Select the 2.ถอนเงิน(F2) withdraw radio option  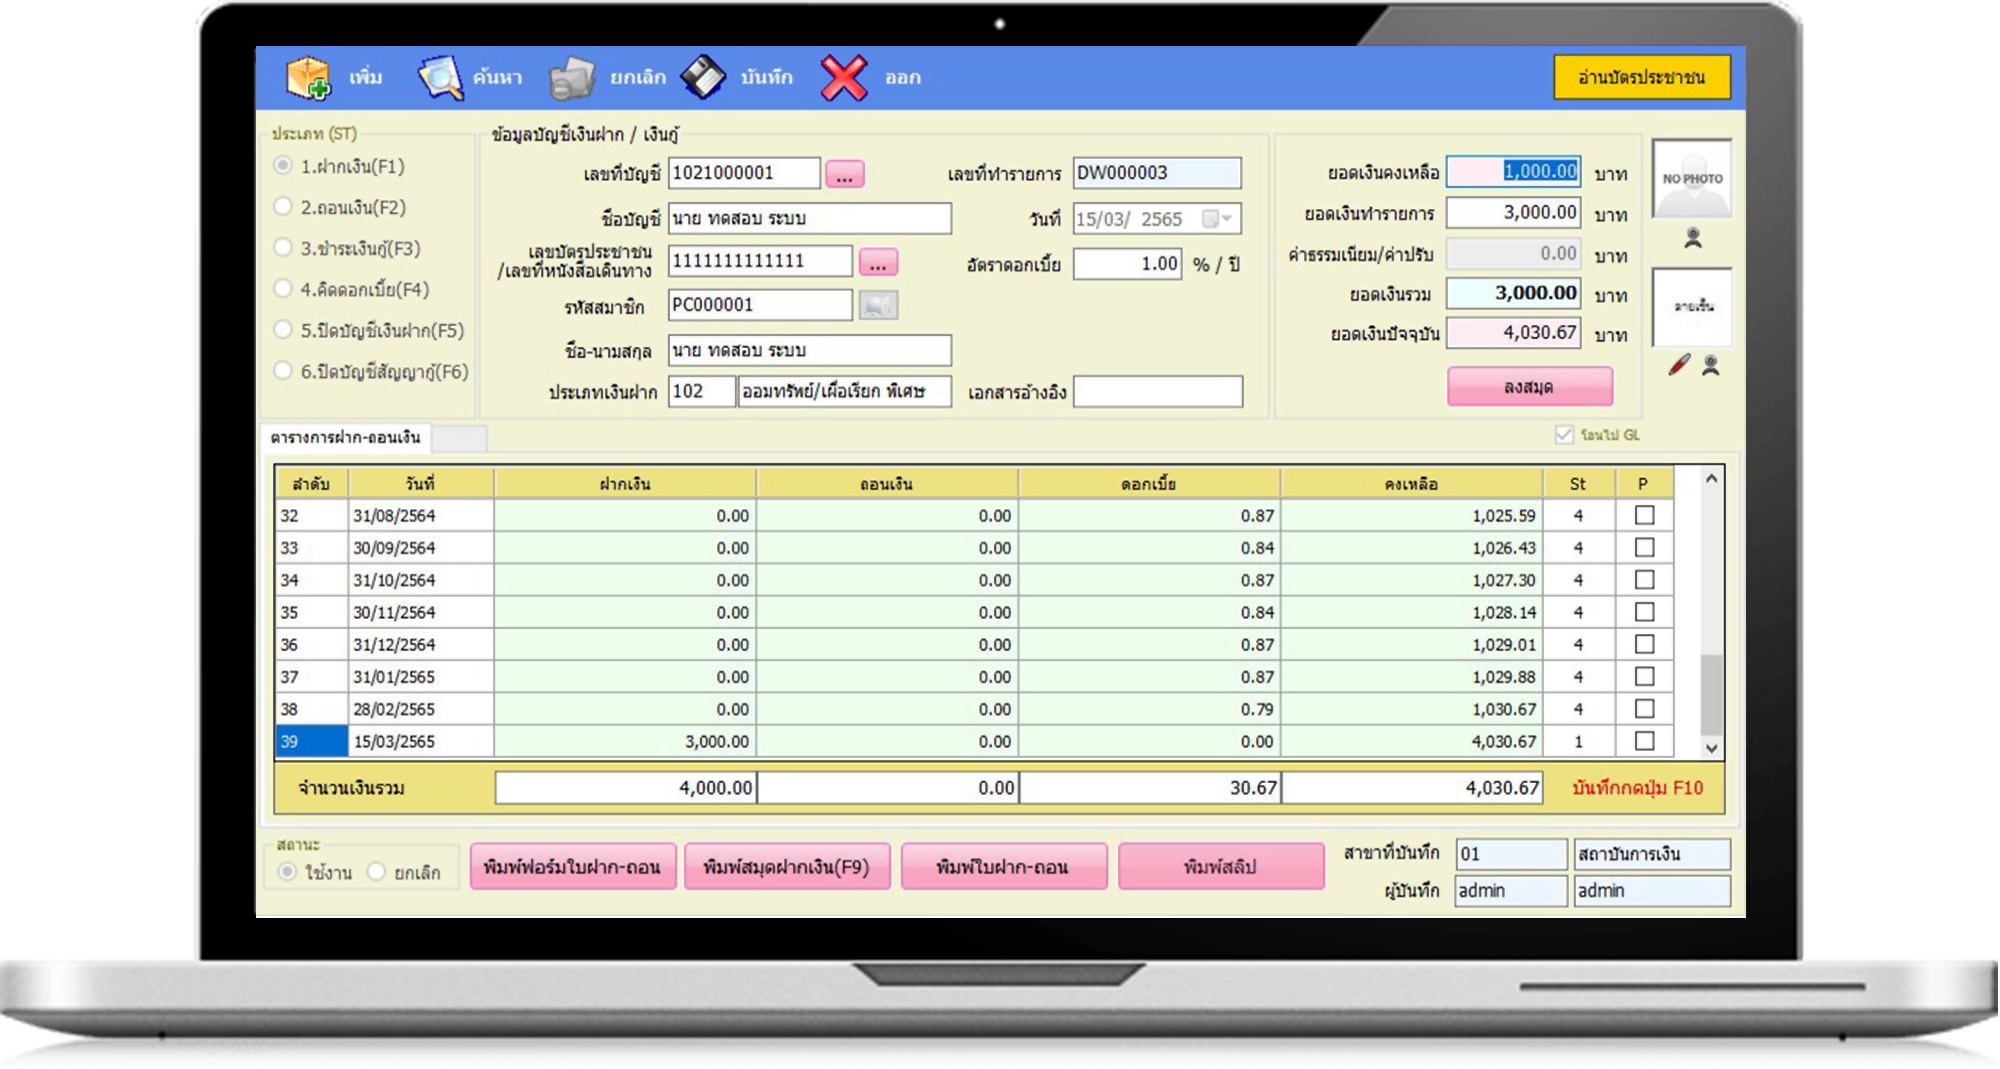click(284, 207)
